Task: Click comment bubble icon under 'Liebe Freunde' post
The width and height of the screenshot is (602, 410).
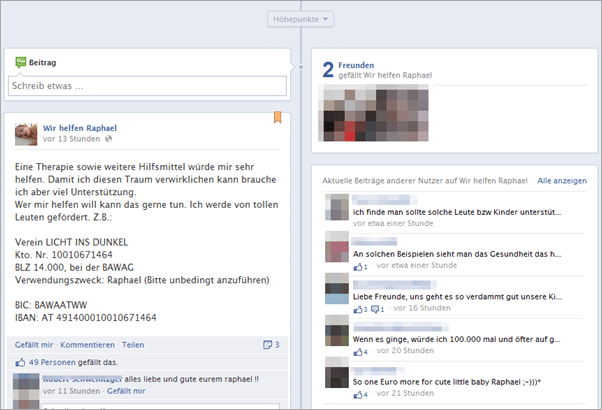Action: pyautogui.click(x=375, y=309)
